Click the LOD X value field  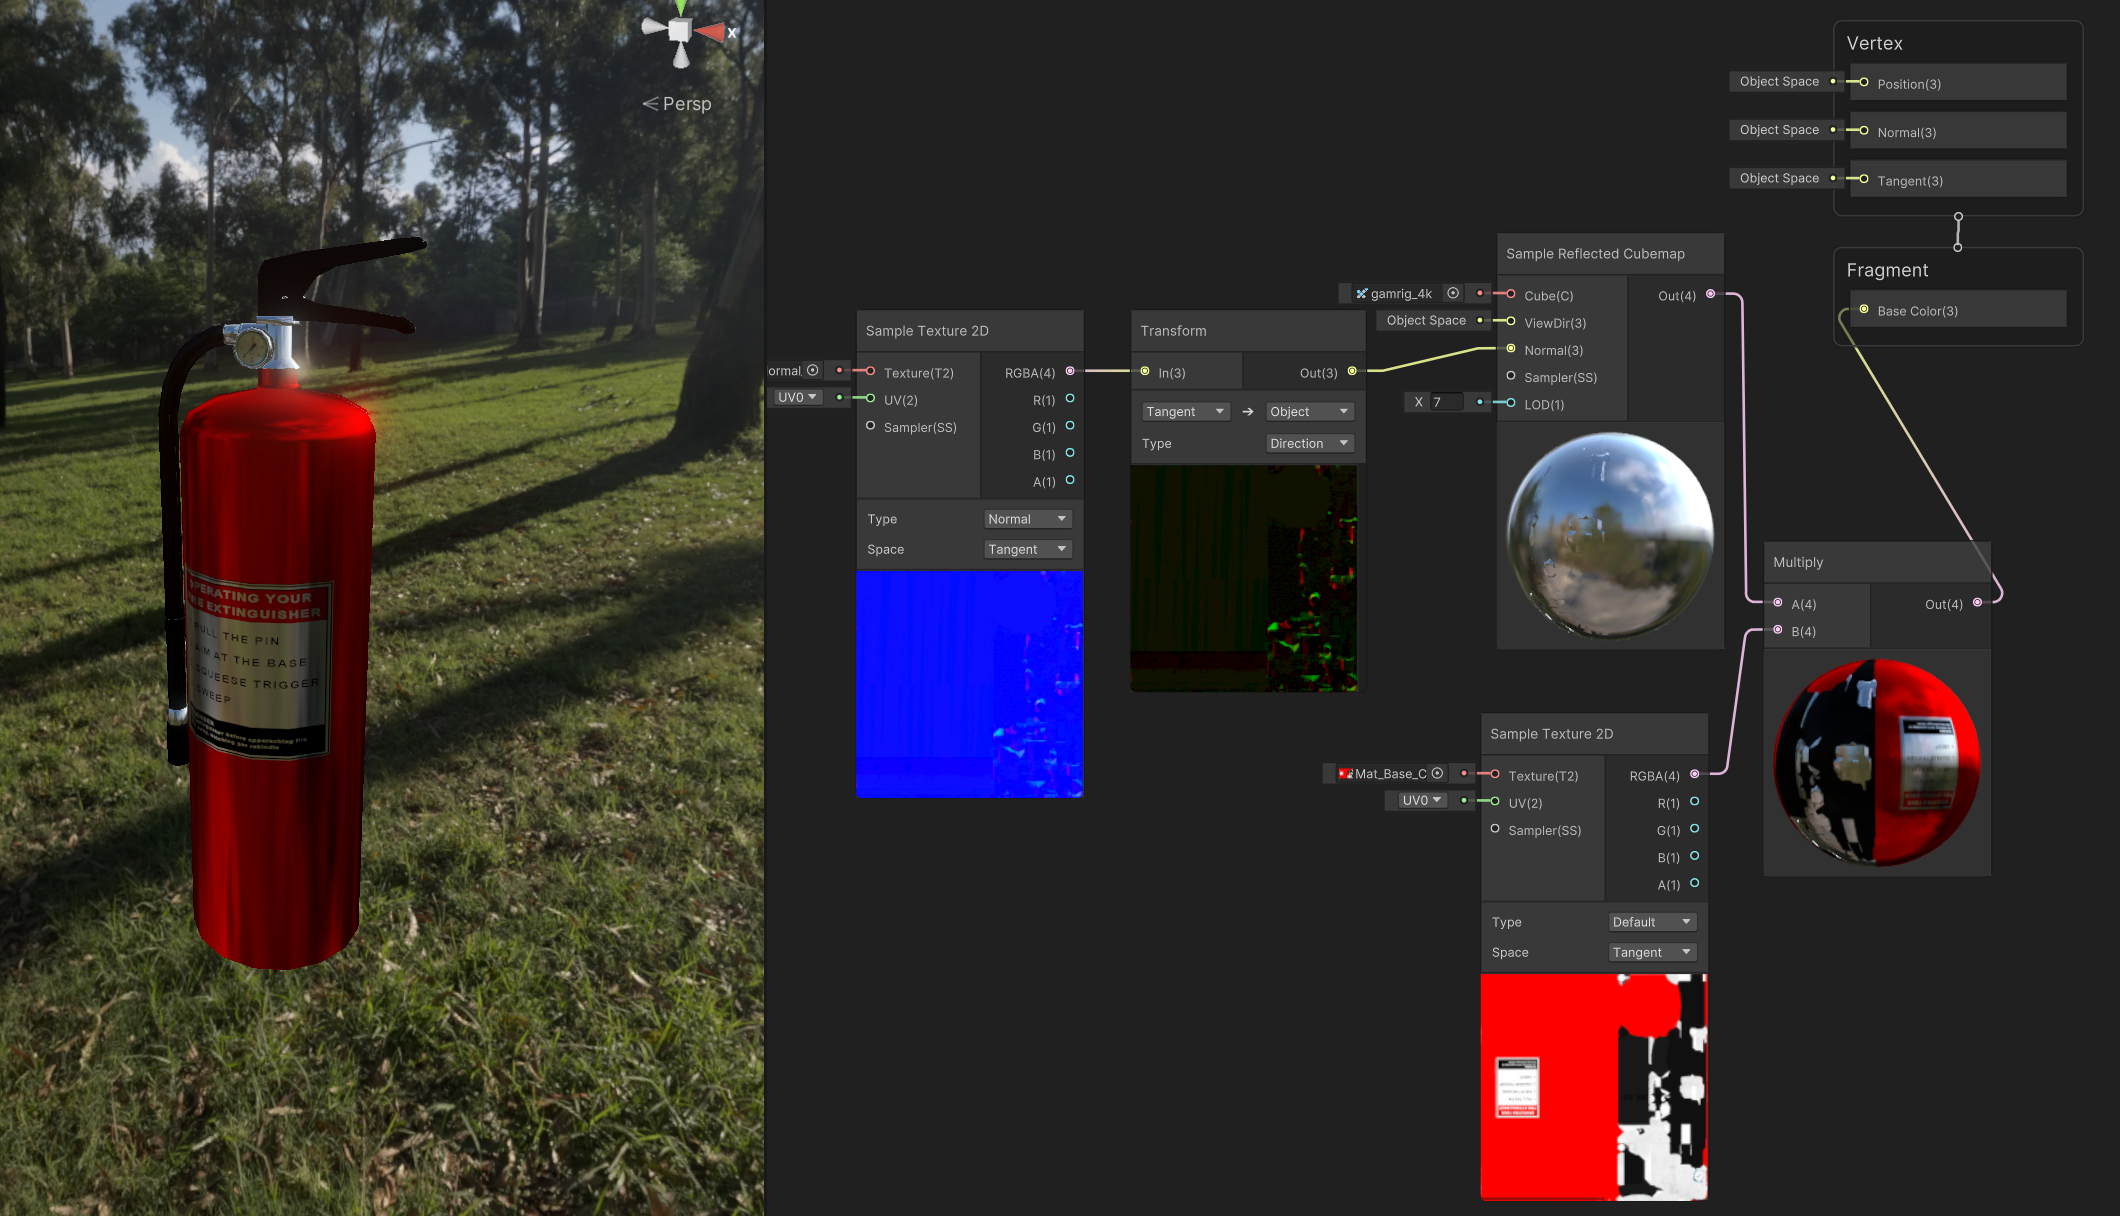click(1446, 402)
